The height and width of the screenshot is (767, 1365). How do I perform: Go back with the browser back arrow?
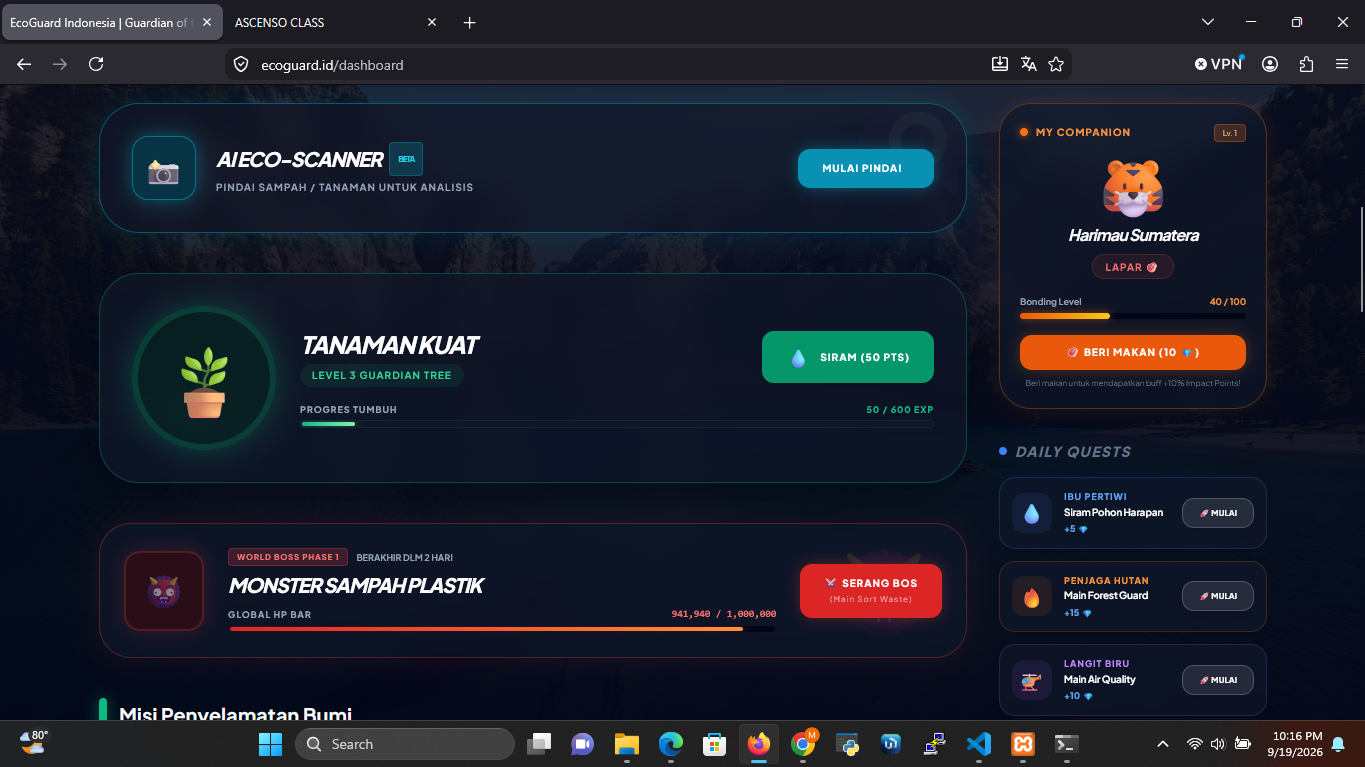[24, 64]
